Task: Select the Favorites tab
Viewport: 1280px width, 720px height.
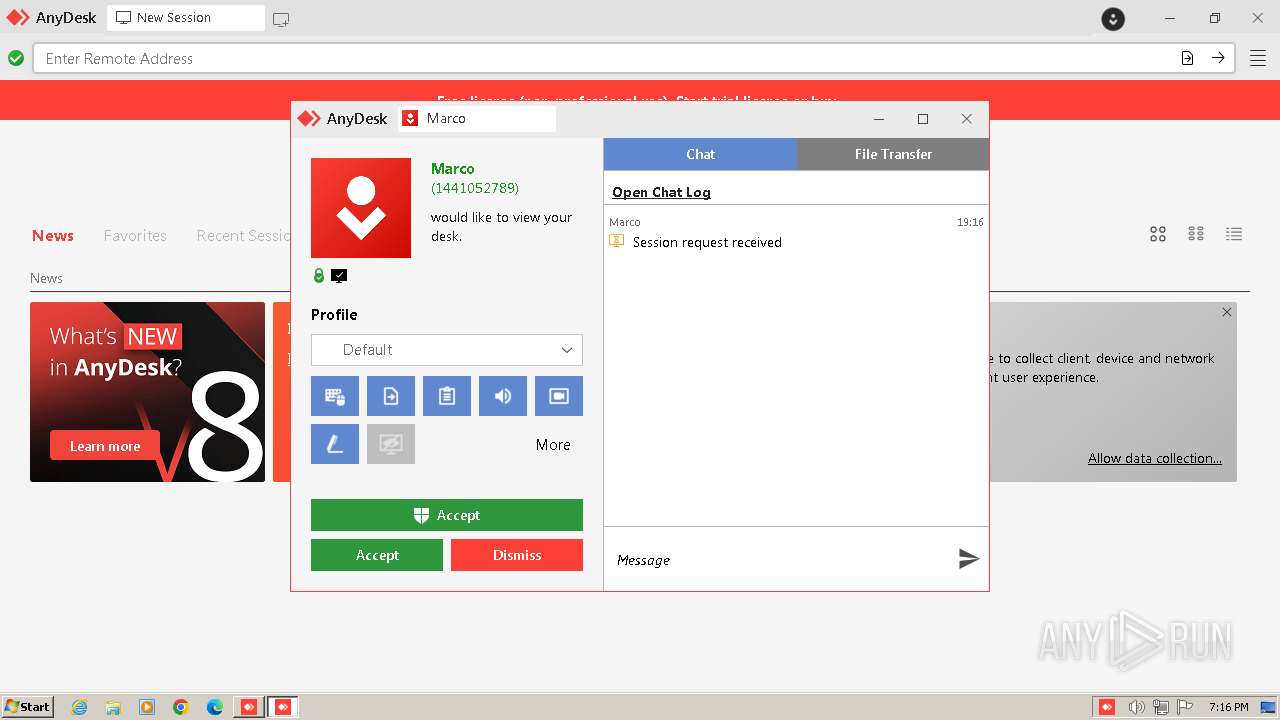Action: (x=135, y=236)
